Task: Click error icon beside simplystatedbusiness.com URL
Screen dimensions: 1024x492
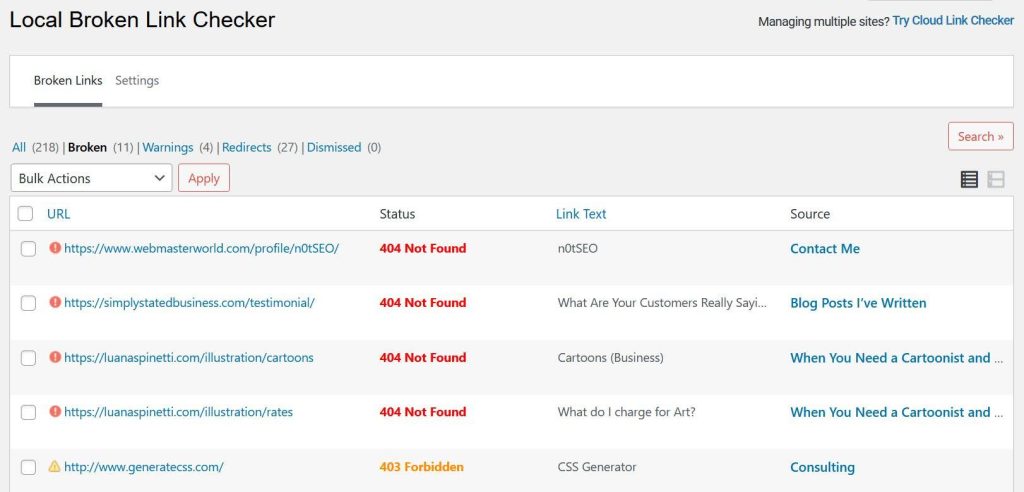Action: [55, 303]
